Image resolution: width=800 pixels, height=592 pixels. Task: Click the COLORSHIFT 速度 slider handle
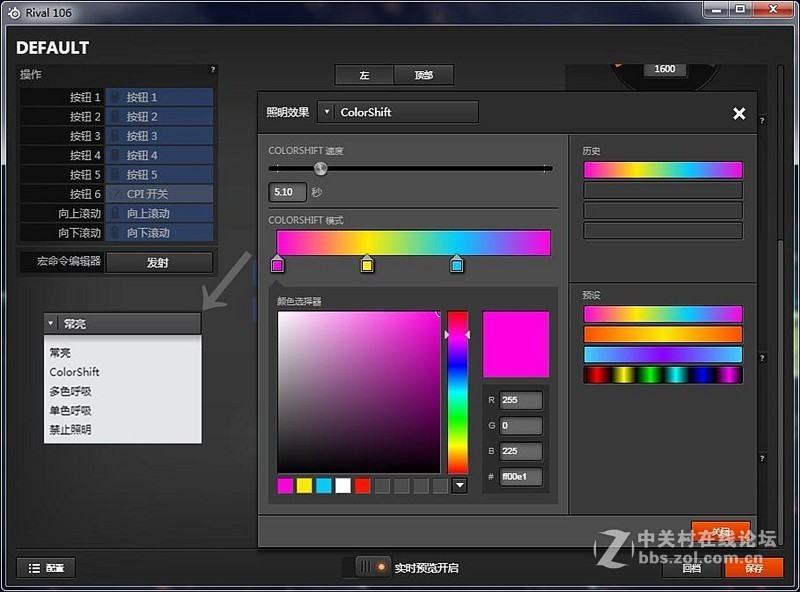pyautogui.click(x=321, y=169)
